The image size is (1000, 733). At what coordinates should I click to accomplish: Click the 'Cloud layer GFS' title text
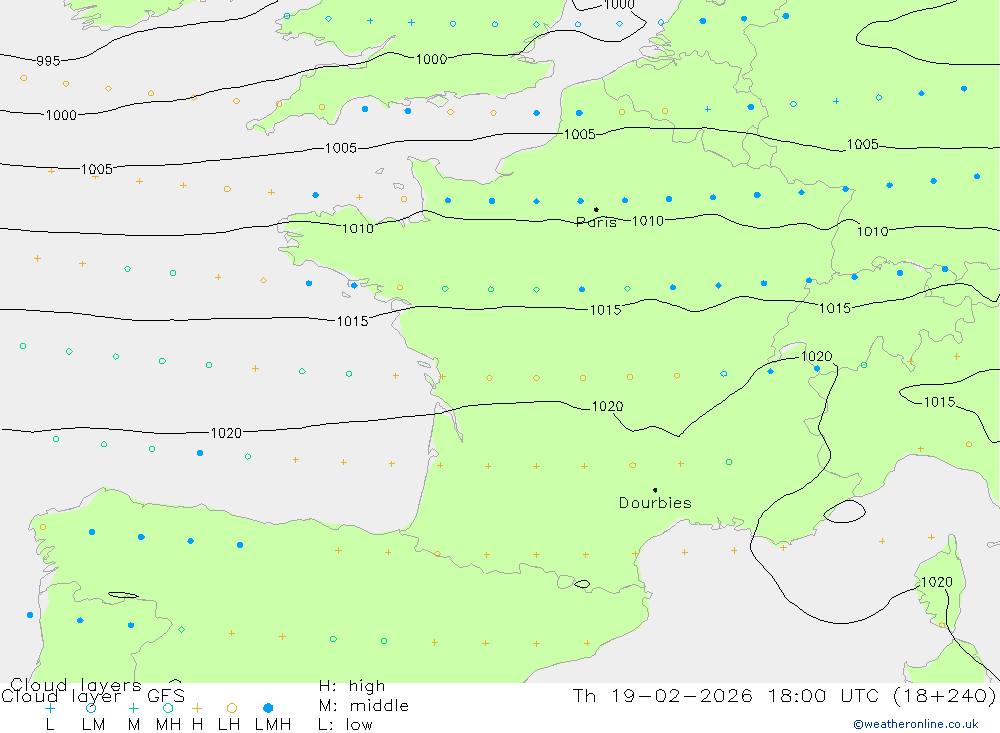click(93, 696)
